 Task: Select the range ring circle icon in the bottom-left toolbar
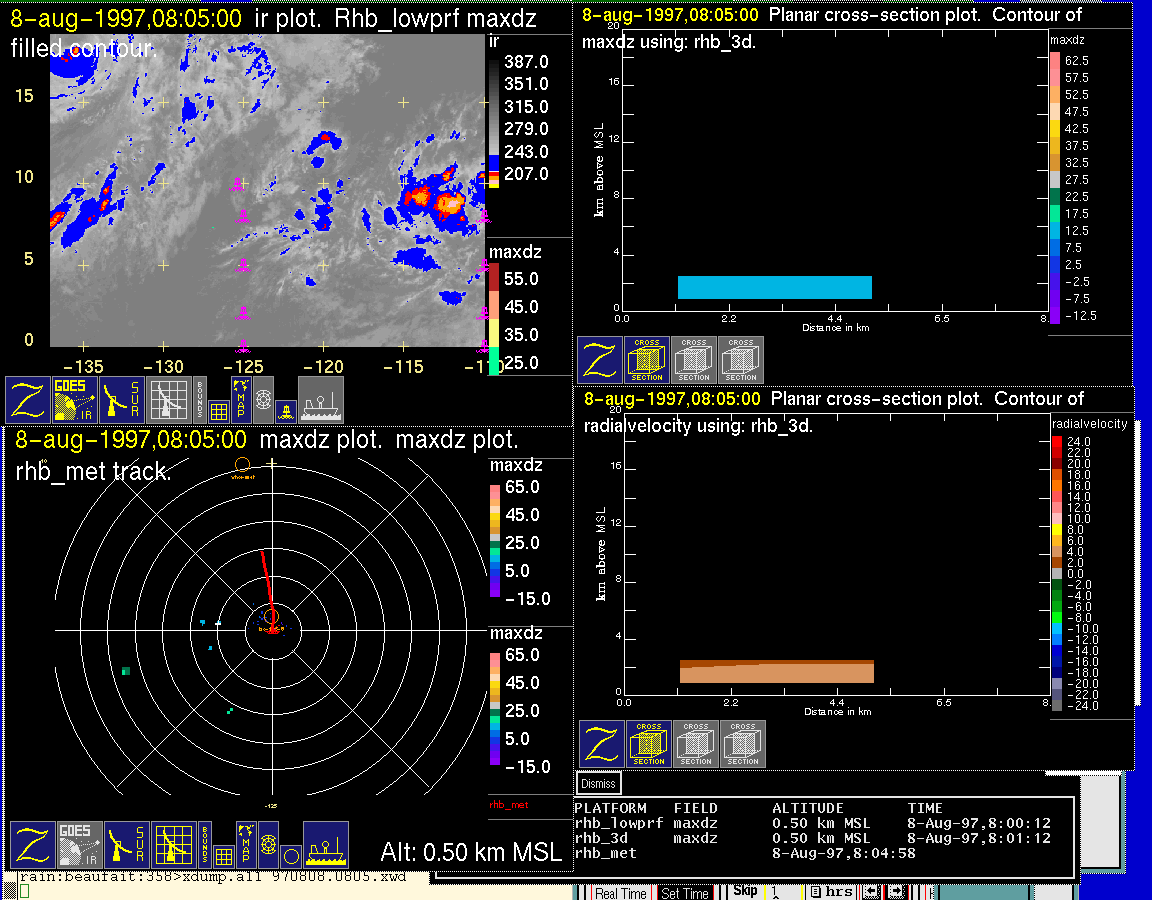pyautogui.click(x=290, y=856)
